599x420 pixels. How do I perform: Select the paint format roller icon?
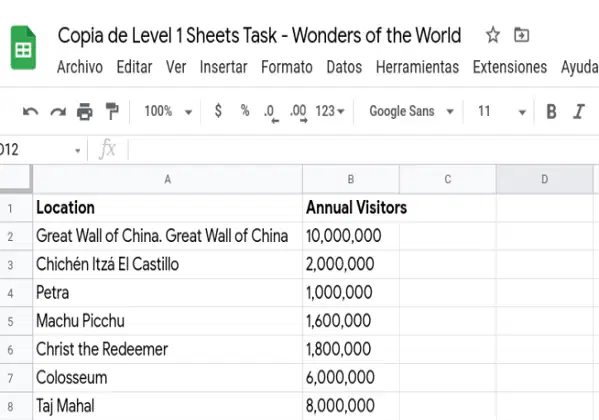click(x=112, y=112)
